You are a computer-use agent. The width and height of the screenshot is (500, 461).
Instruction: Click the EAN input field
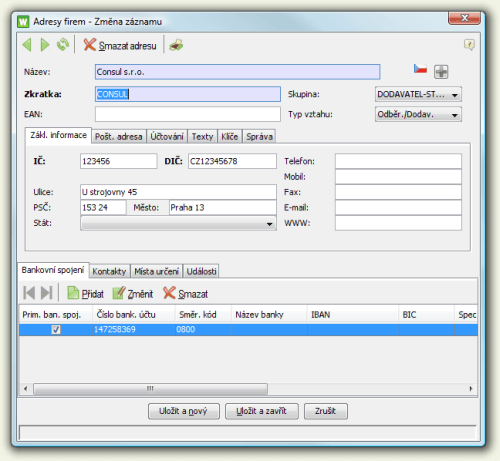click(x=188, y=114)
